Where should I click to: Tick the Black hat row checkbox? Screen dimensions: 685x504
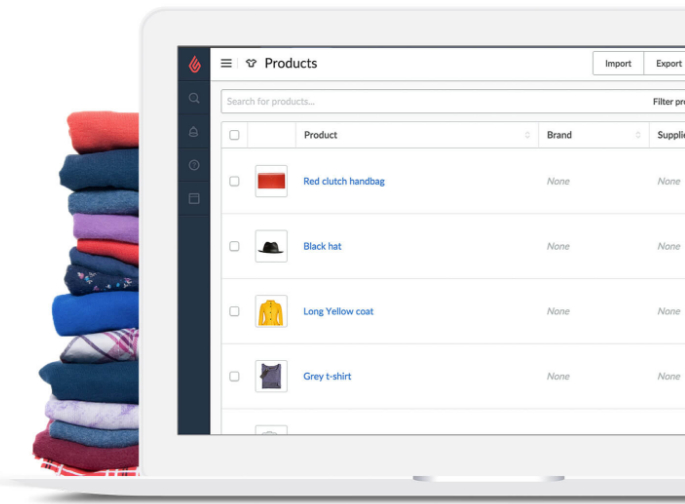[234, 246]
